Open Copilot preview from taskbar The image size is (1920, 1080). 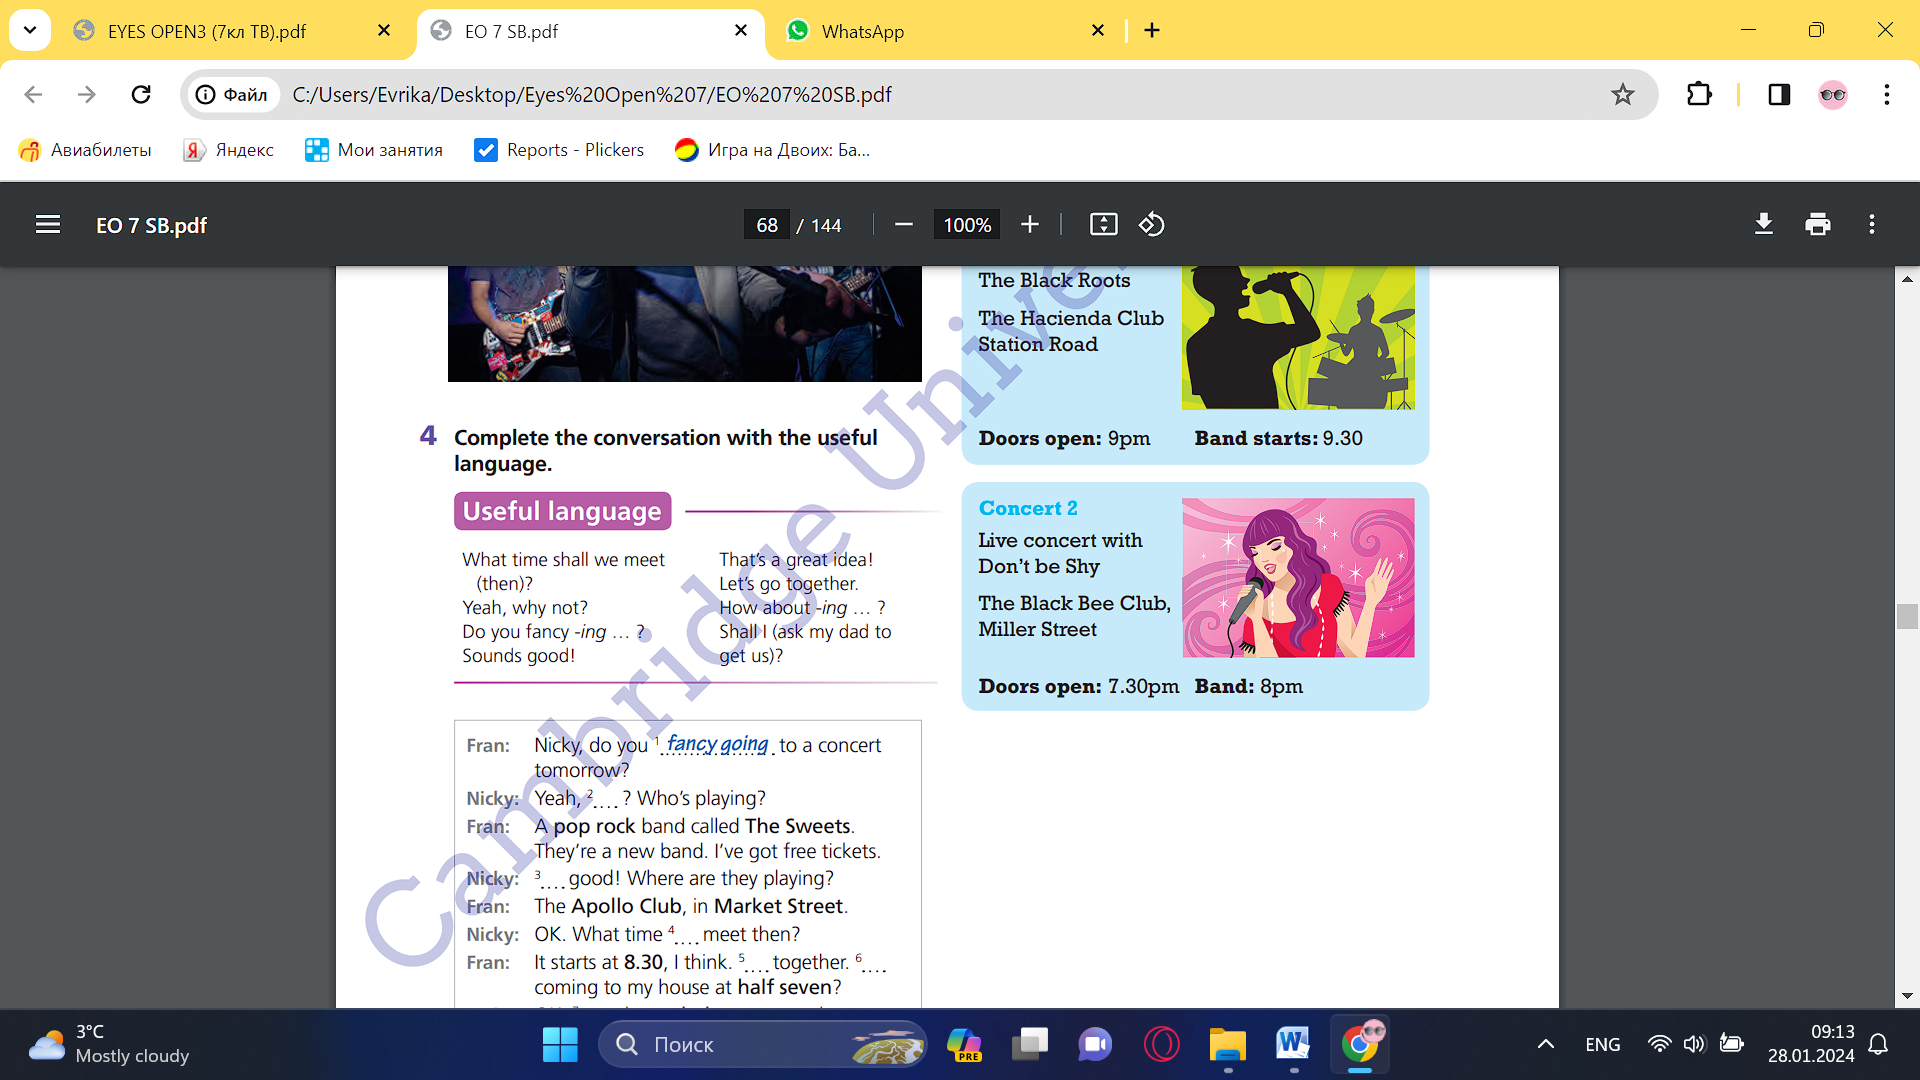(965, 1045)
